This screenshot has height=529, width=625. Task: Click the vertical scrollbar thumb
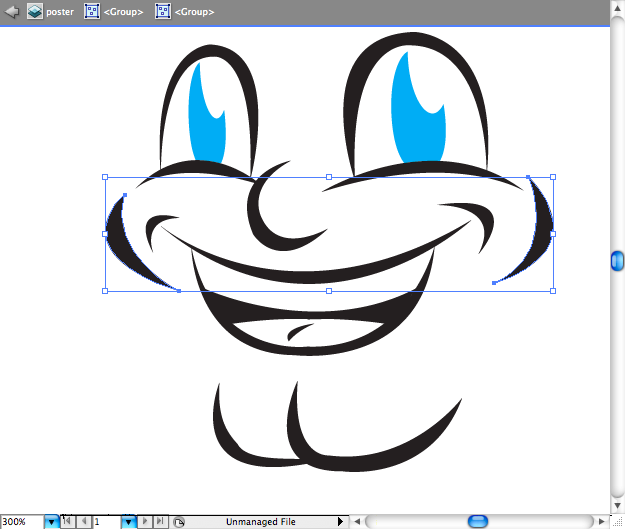point(617,261)
